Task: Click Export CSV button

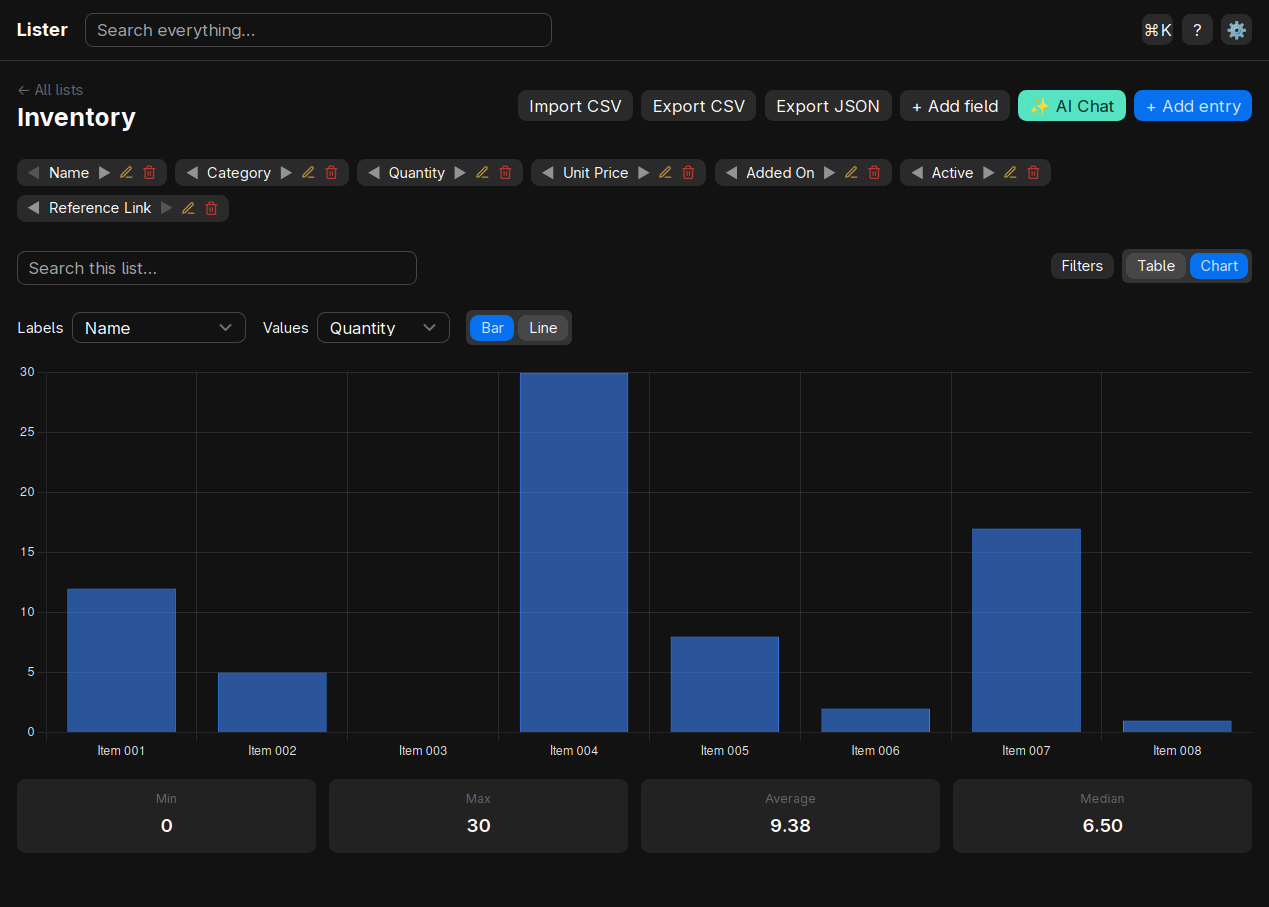Action: 699,106
